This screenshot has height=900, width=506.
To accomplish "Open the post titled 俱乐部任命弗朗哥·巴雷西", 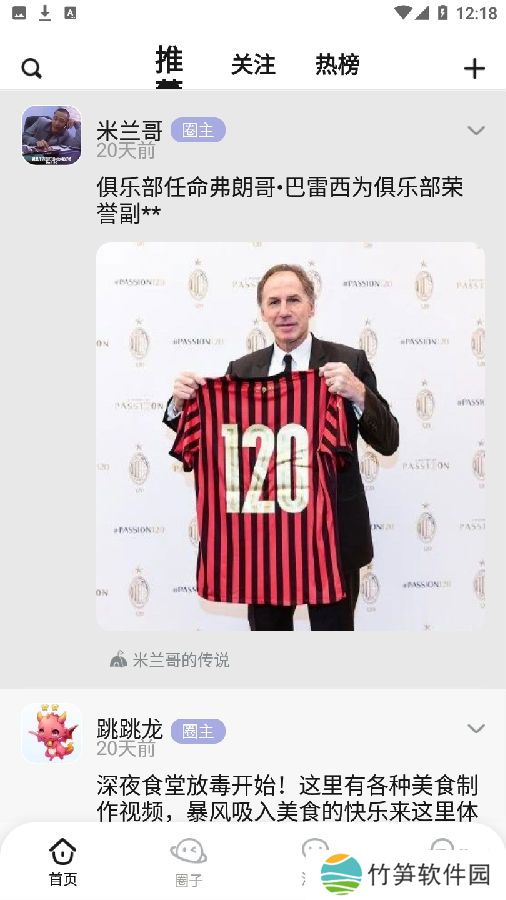I will click(280, 200).
